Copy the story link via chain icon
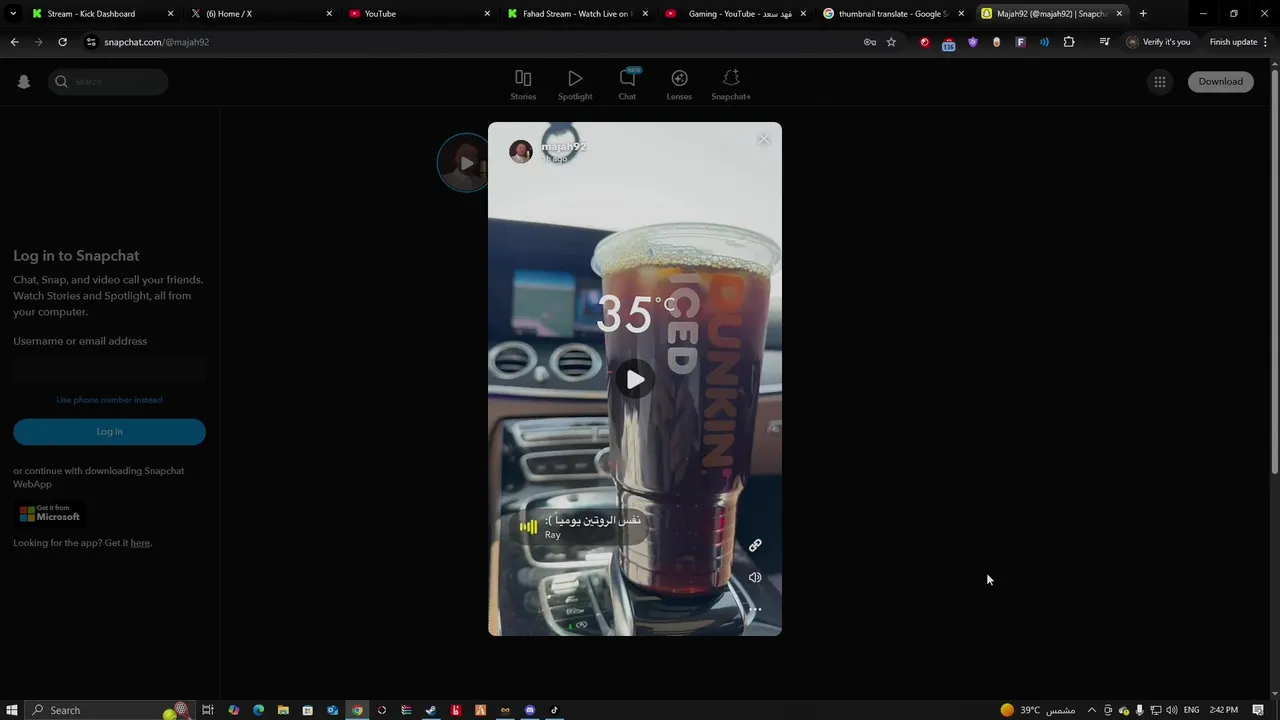The width and height of the screenshot is (1280, 720). 755,545
